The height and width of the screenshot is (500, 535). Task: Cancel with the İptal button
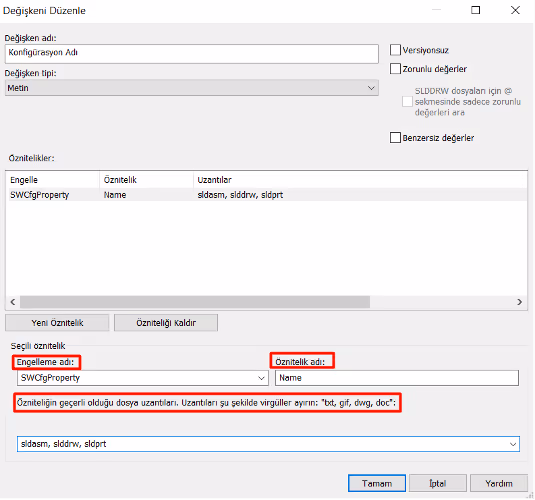[438, 483]
